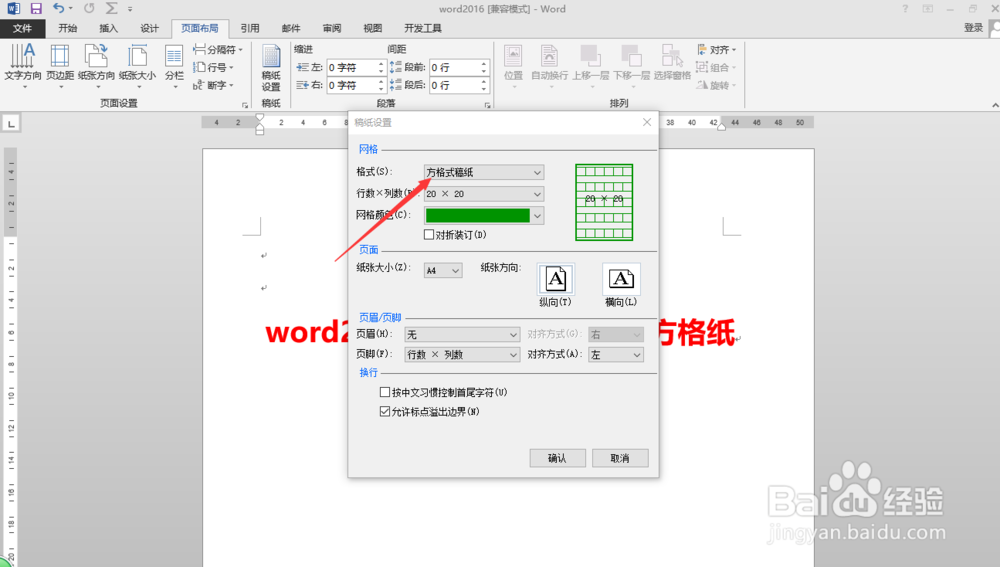
Task: Open the 纸张大小 paper size tool
Action: (x=137, y=66)
